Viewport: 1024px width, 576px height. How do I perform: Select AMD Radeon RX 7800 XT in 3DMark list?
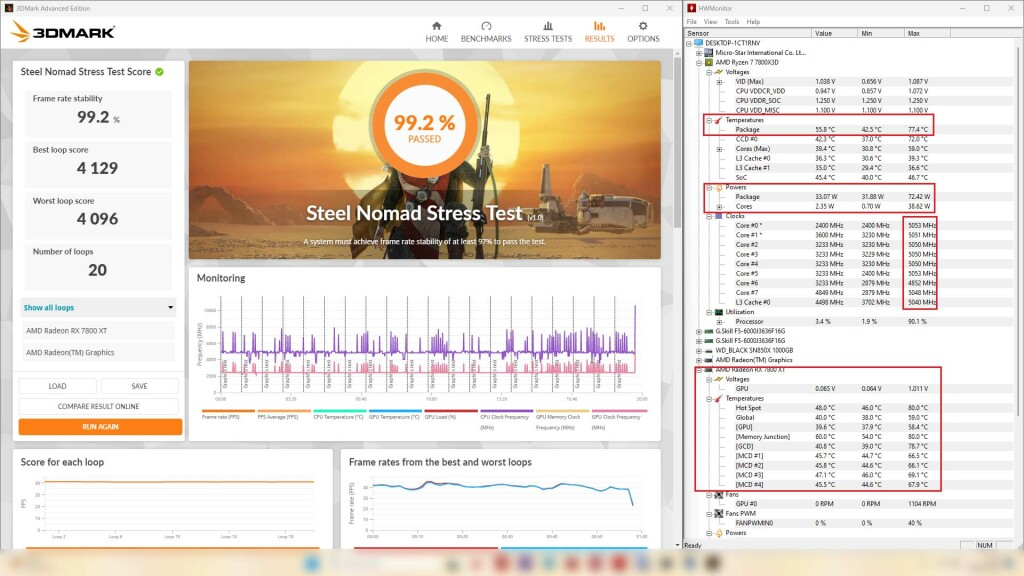coord(99,330)
